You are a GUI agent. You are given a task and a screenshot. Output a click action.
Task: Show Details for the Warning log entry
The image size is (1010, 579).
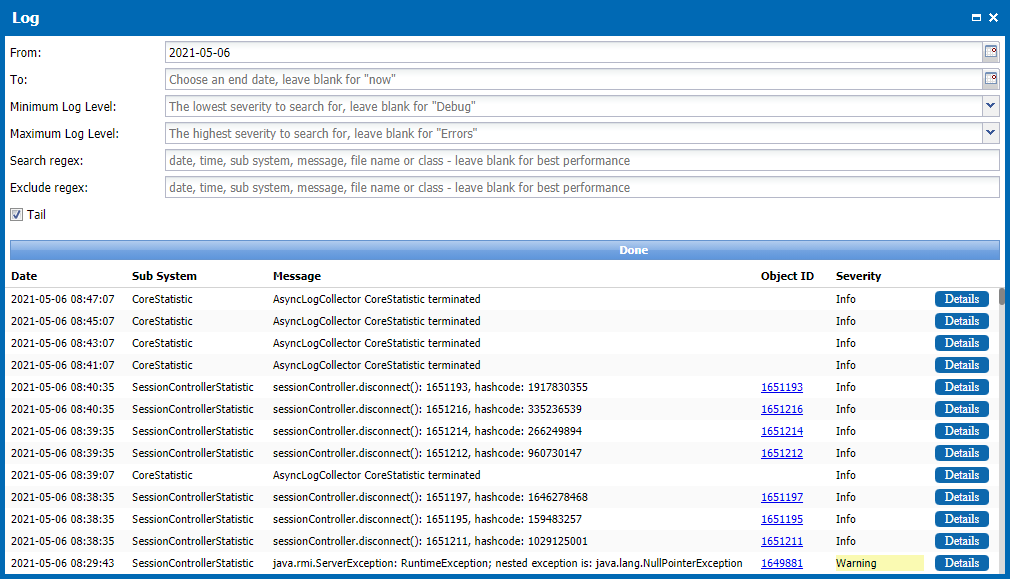962,563
